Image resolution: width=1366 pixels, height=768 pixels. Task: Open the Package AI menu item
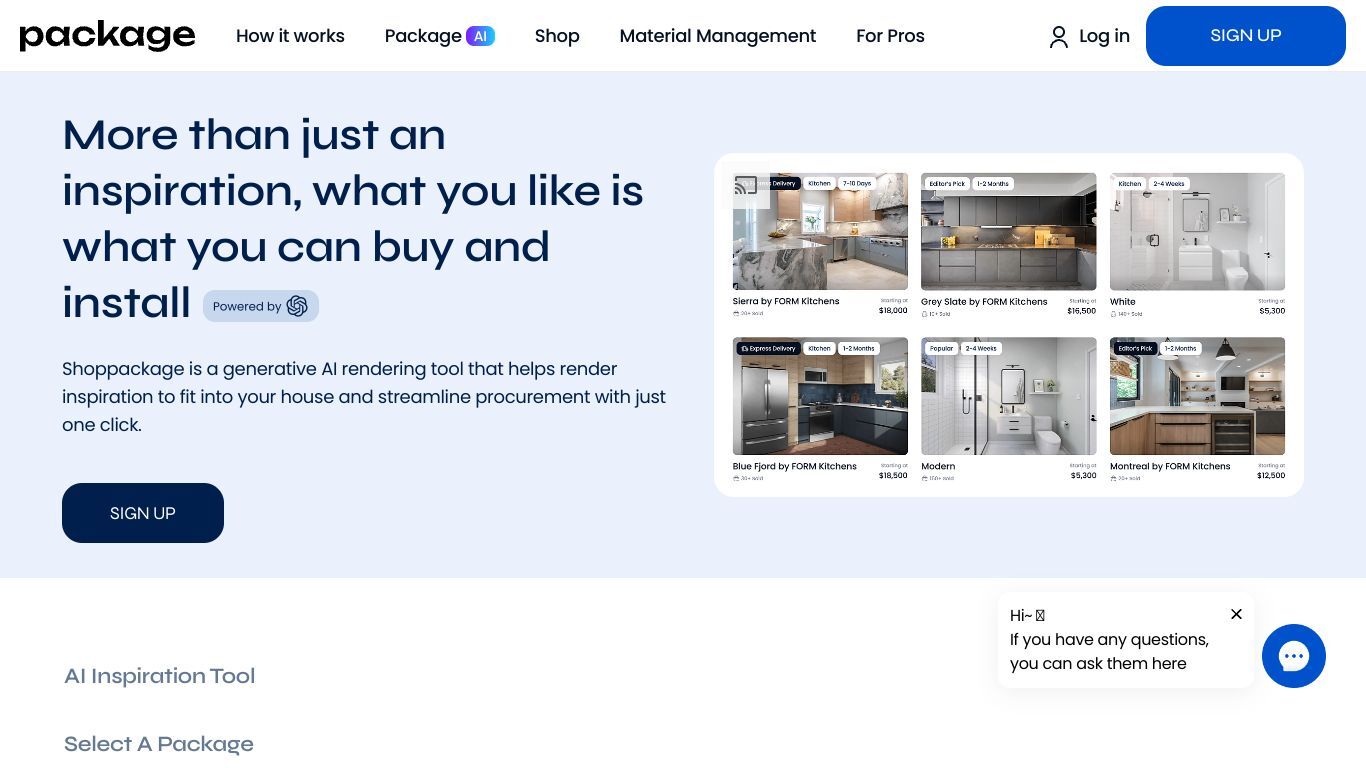click(x=439, y=36)
